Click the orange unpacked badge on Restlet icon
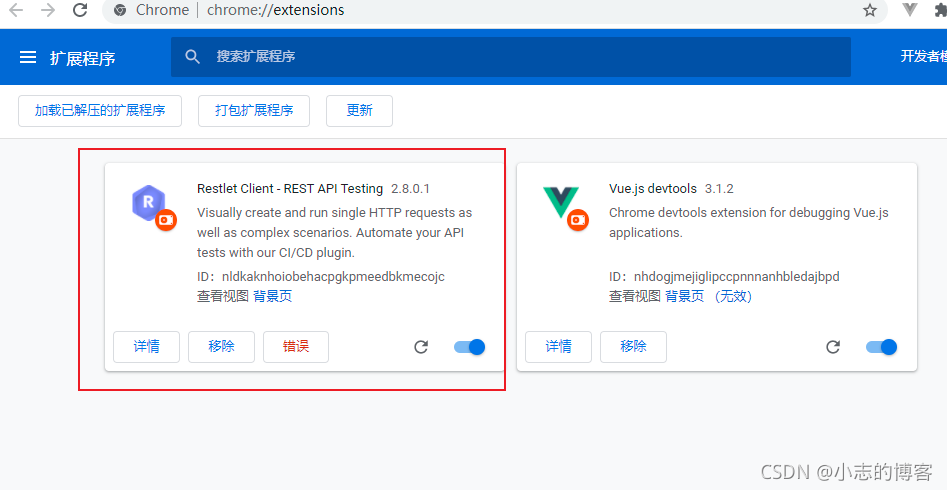The width and height of the screenshot is (947, 490). click(x=165, y=220)
